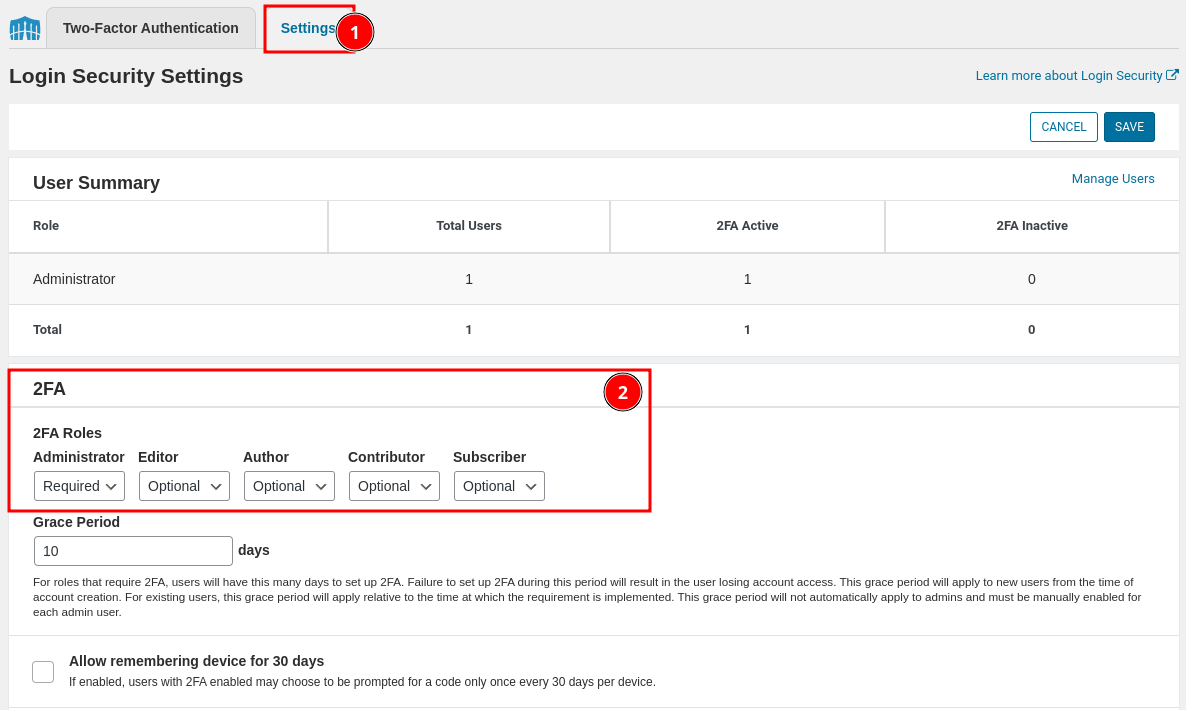
Task: Enable remembering device for 30 days checkbox
Action: [43, 672]
